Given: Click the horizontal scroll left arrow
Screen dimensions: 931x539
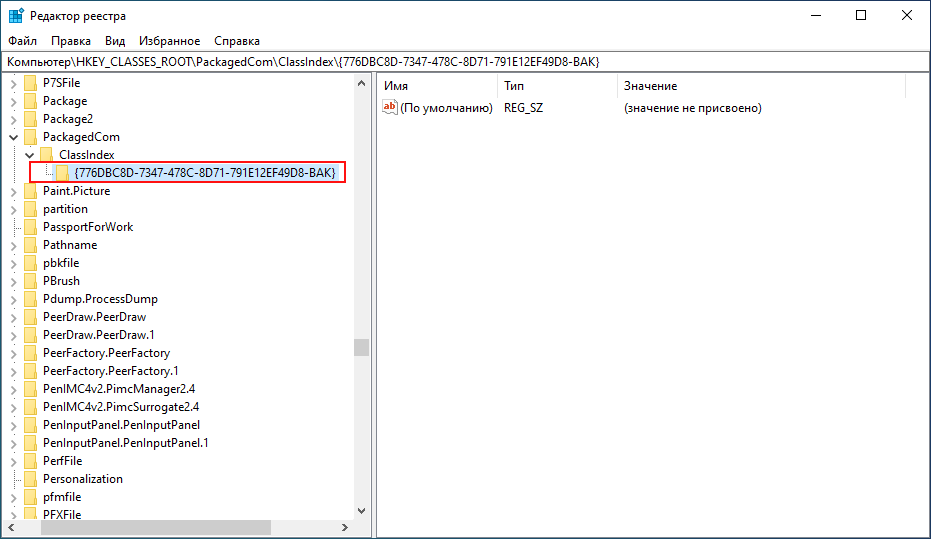Looking at the screenshot, I should click(x=11, y=527).
